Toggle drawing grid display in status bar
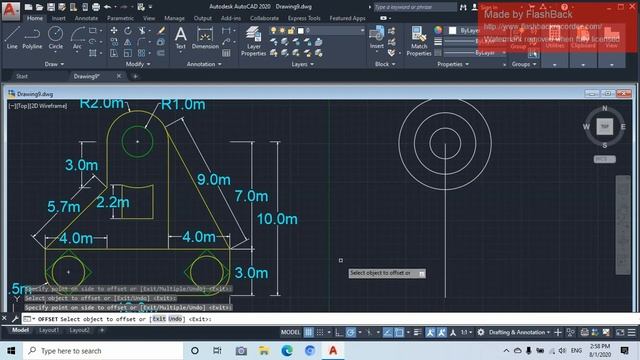Screen dimensions: 640x360 [x=309, y=333]
